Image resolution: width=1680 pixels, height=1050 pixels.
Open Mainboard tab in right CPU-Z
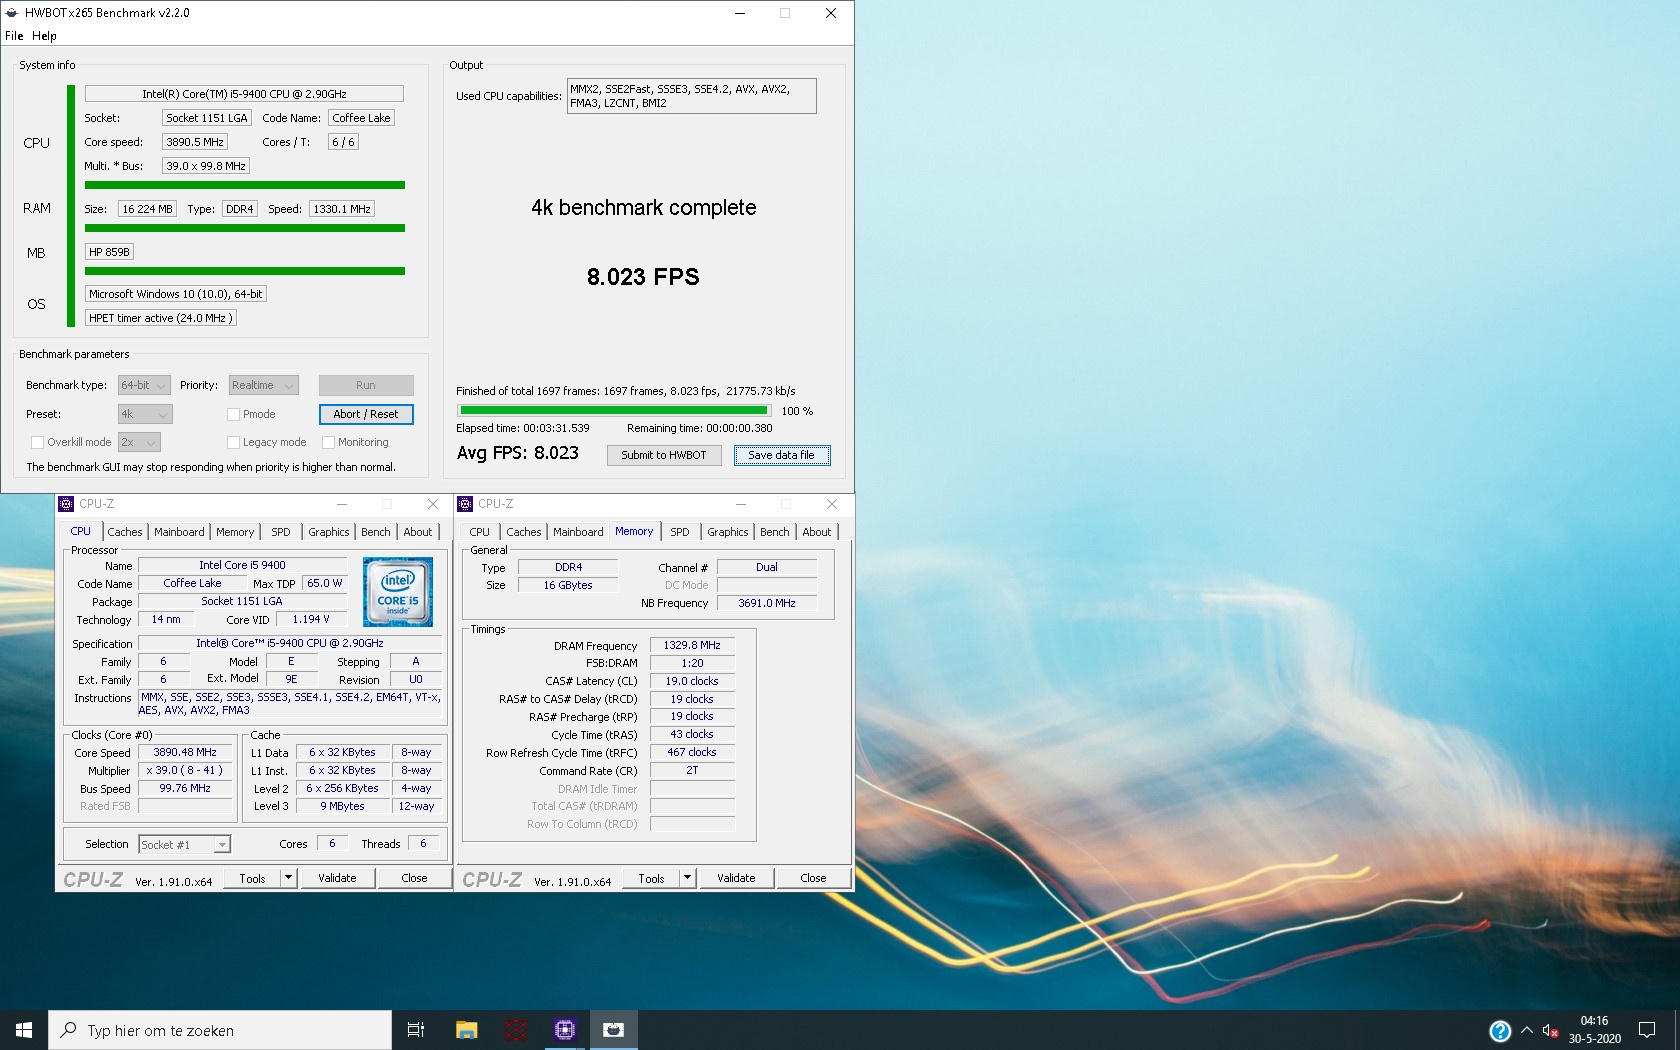(578, 532)
